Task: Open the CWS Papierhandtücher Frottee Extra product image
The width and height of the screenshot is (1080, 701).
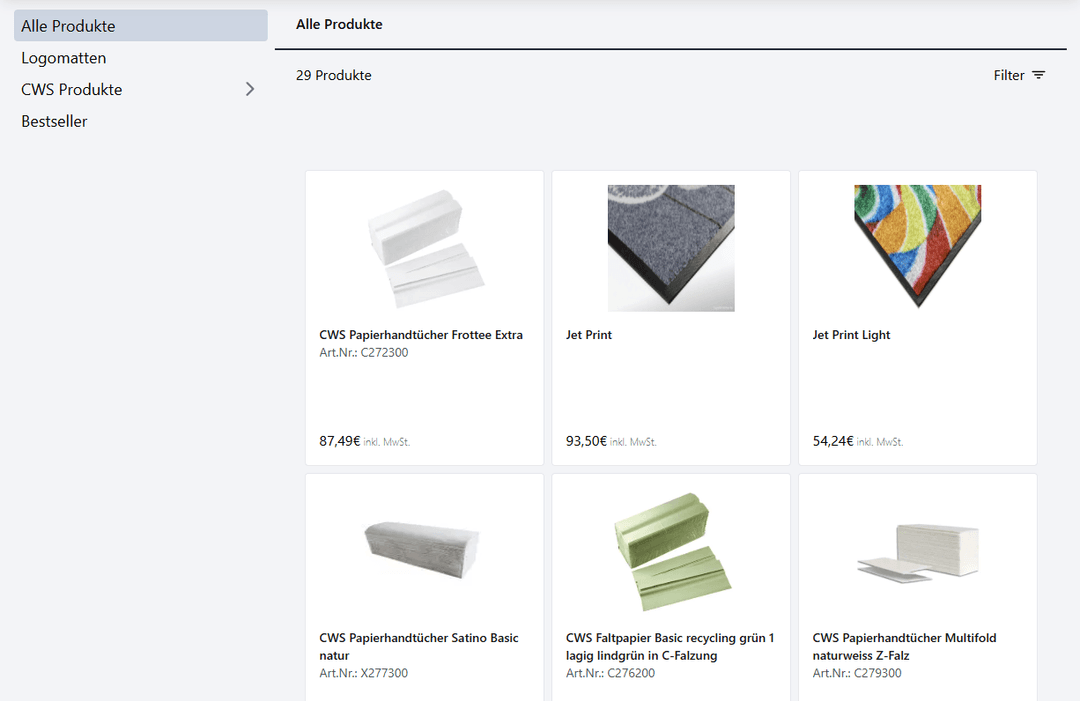Action: tap(424, 248)
